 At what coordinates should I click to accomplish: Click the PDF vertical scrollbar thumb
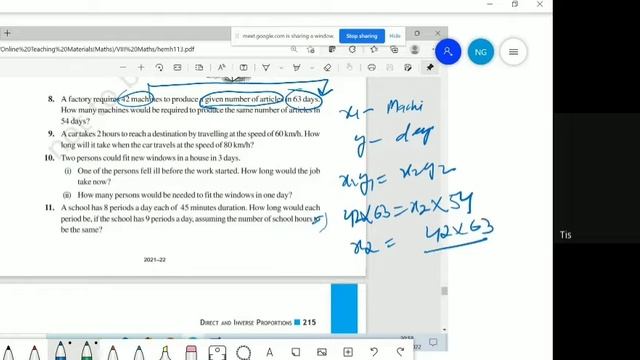444,291
